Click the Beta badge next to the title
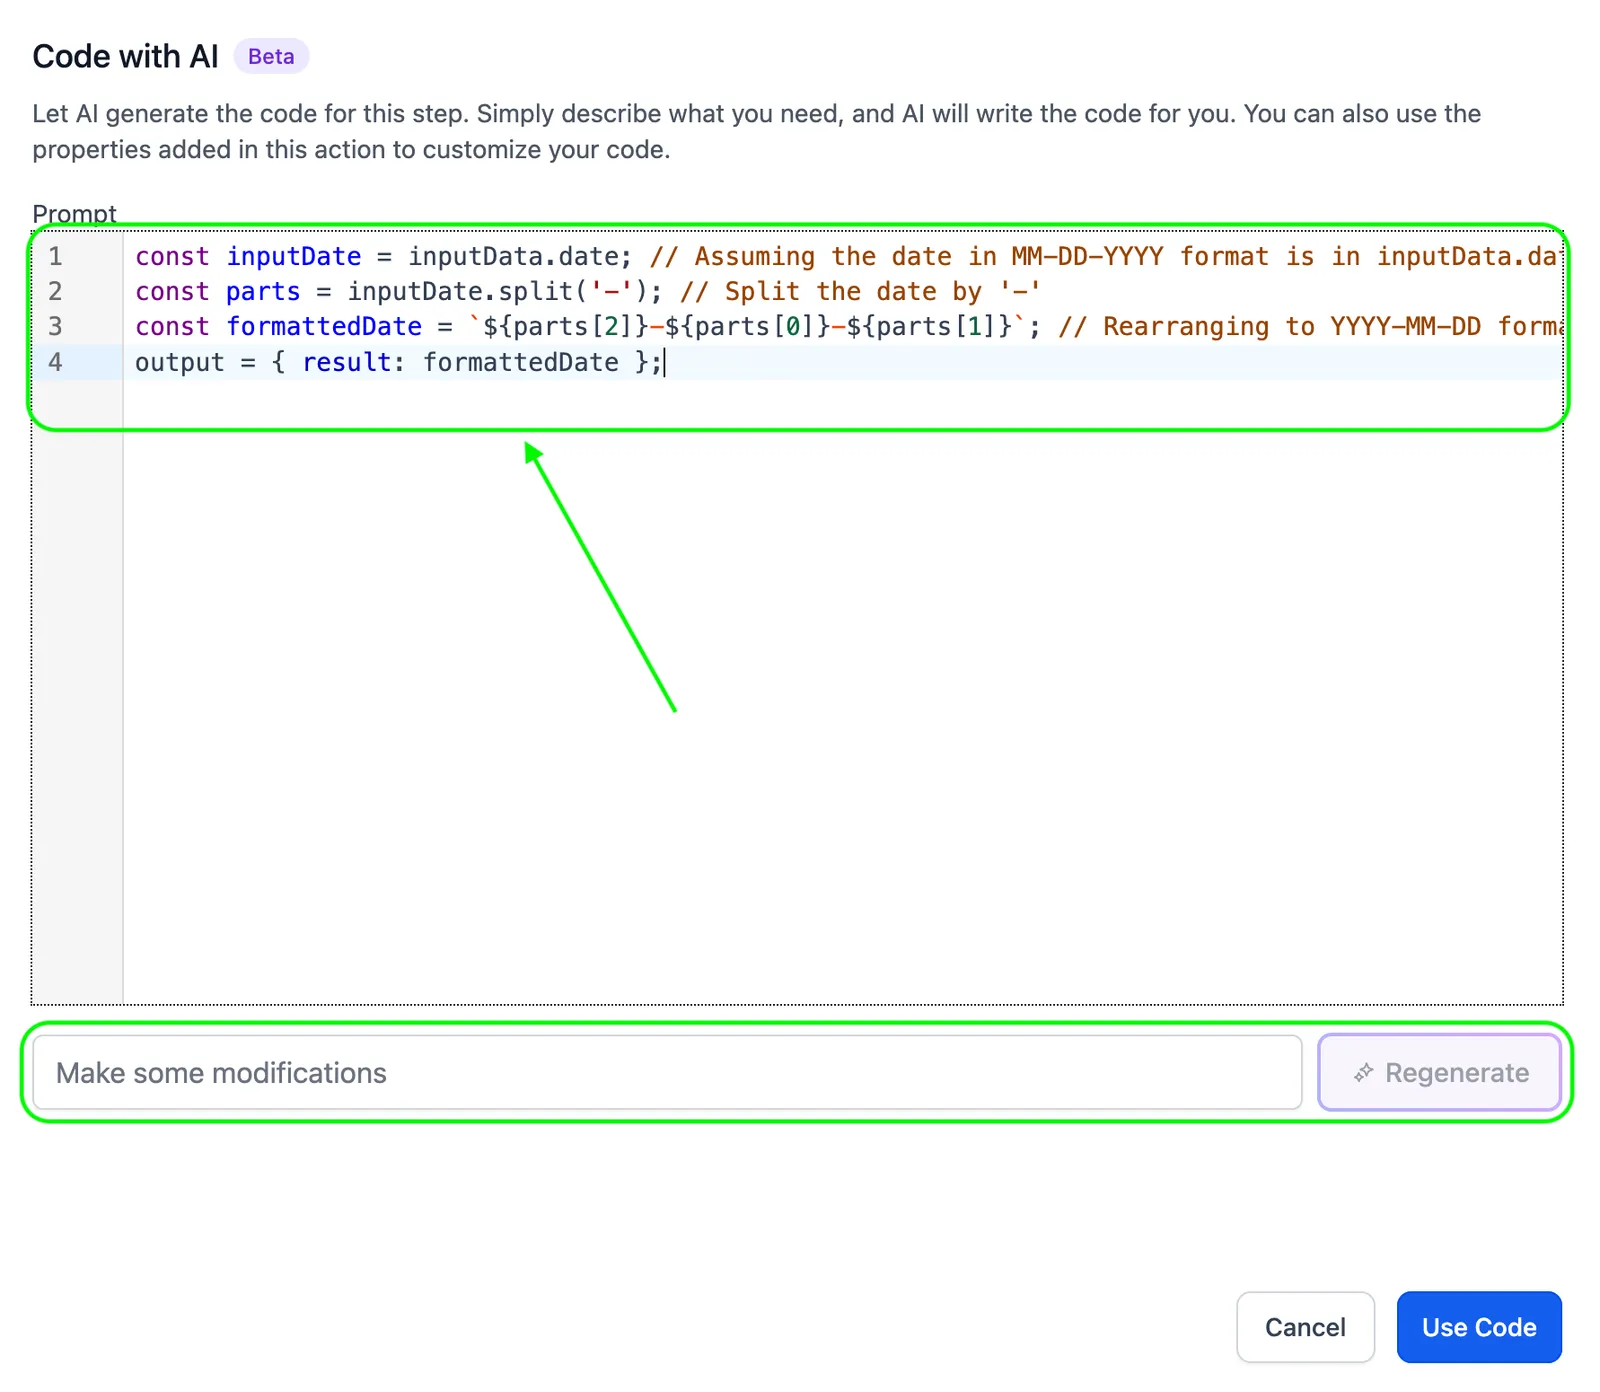Viewport: 1600px width, 1392px height. tap(271, 56)
